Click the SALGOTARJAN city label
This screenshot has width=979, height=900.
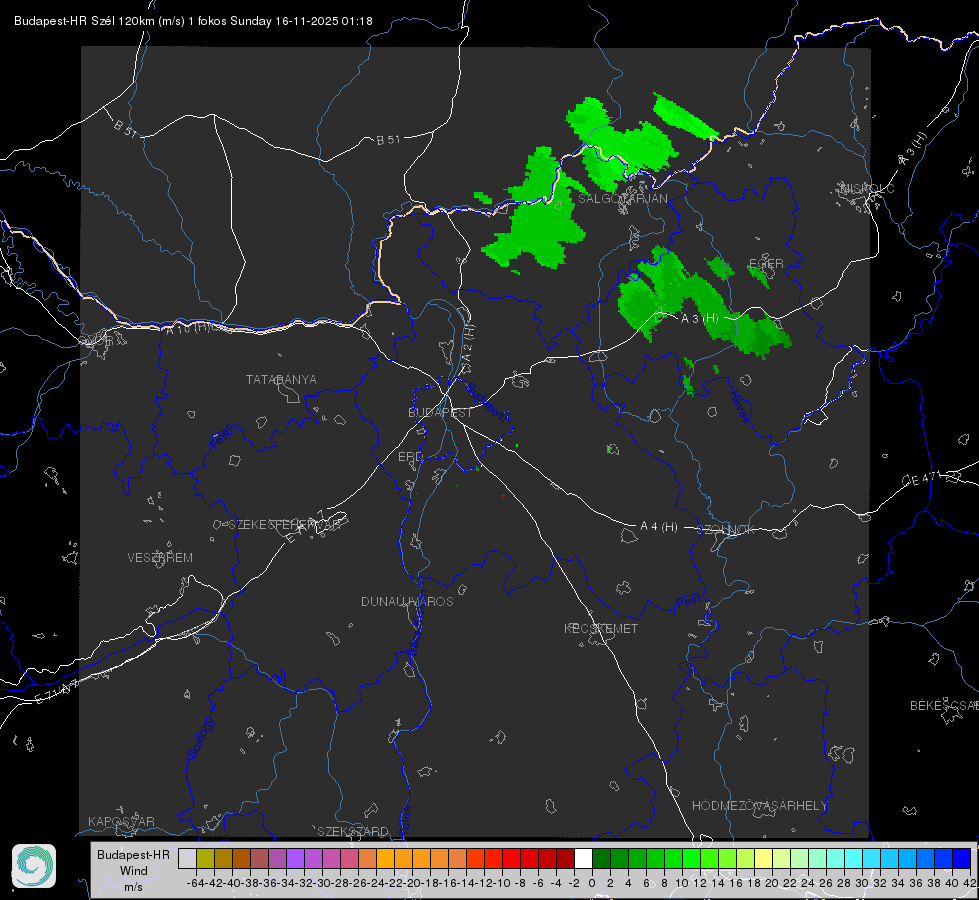[622, 199]
